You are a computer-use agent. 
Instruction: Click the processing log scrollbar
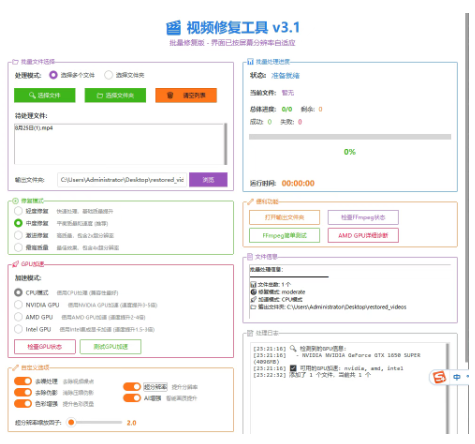pos(448,388)
